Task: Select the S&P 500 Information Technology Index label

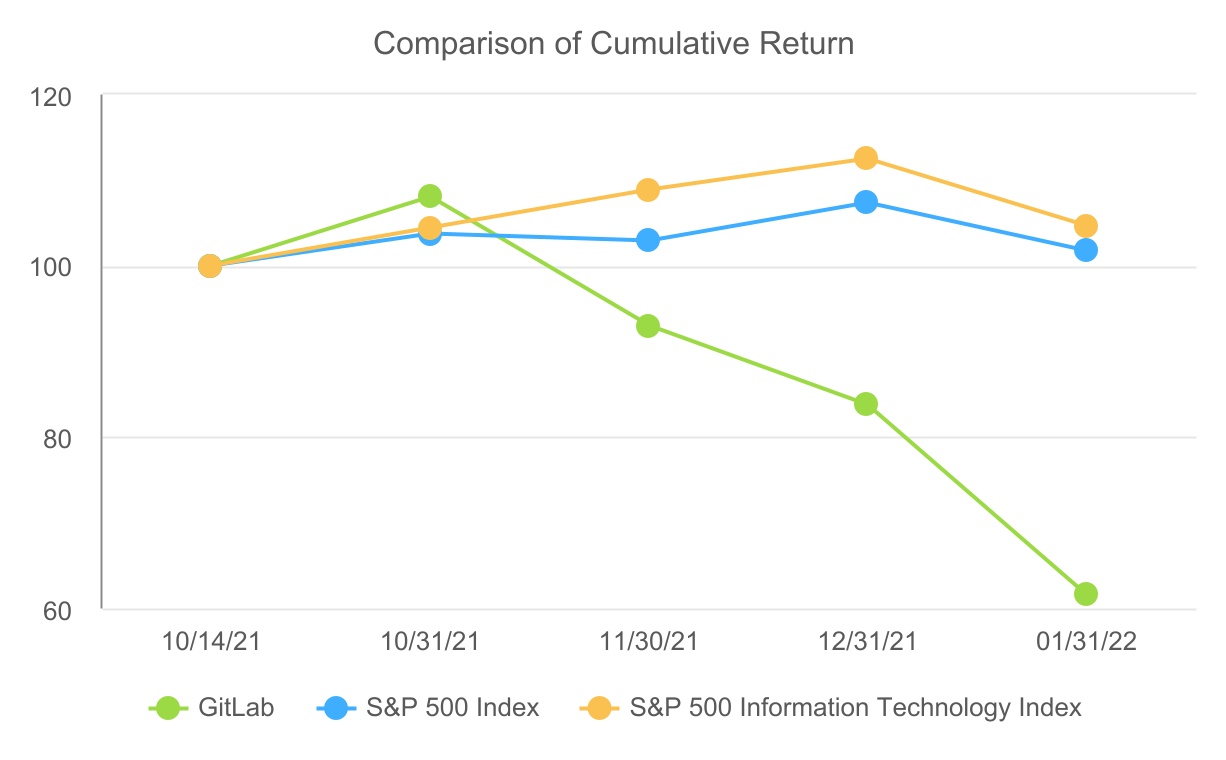Action: (x=855, y=708)
